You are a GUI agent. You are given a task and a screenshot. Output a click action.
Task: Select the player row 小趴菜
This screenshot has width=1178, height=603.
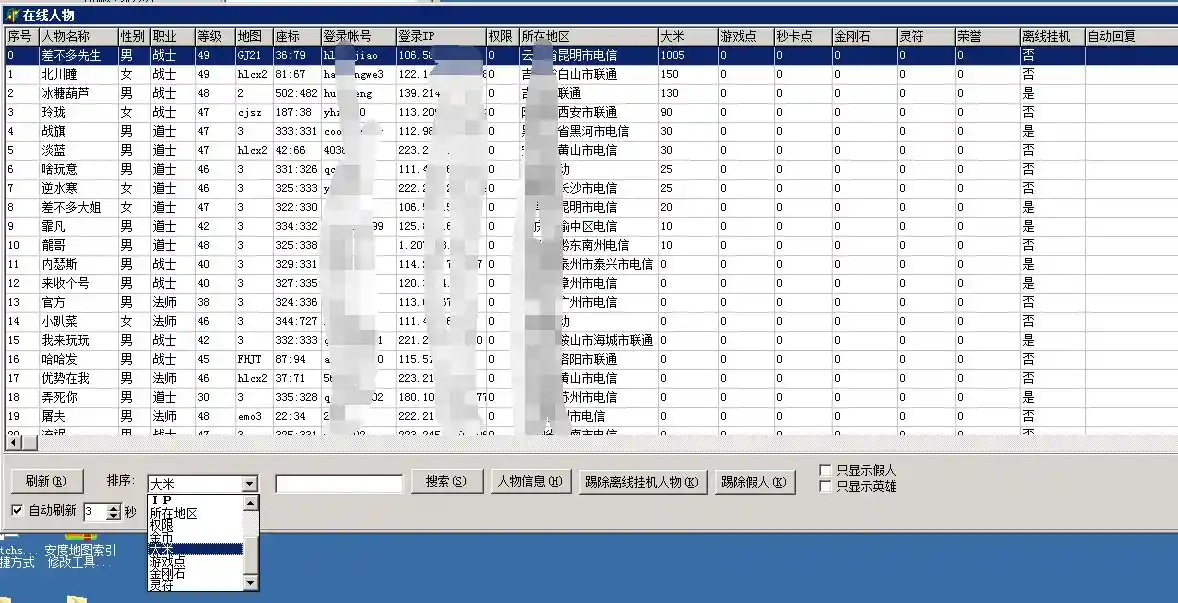(591, 321)
